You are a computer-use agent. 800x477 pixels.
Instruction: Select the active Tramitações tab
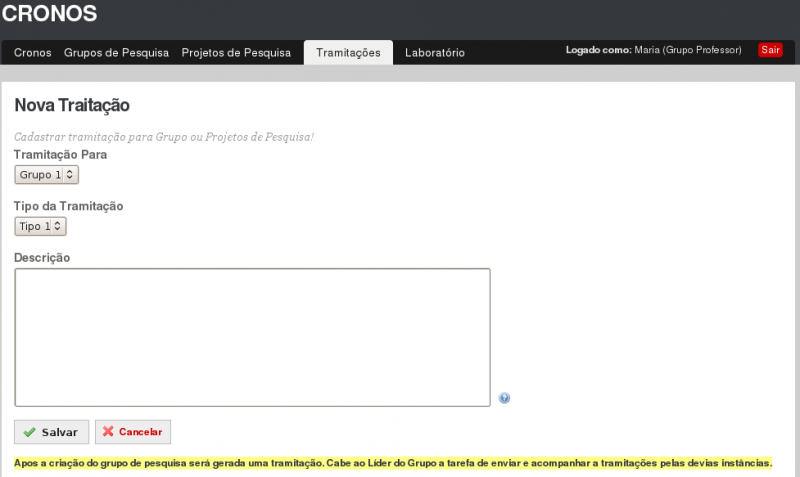[x=348, y=53]
